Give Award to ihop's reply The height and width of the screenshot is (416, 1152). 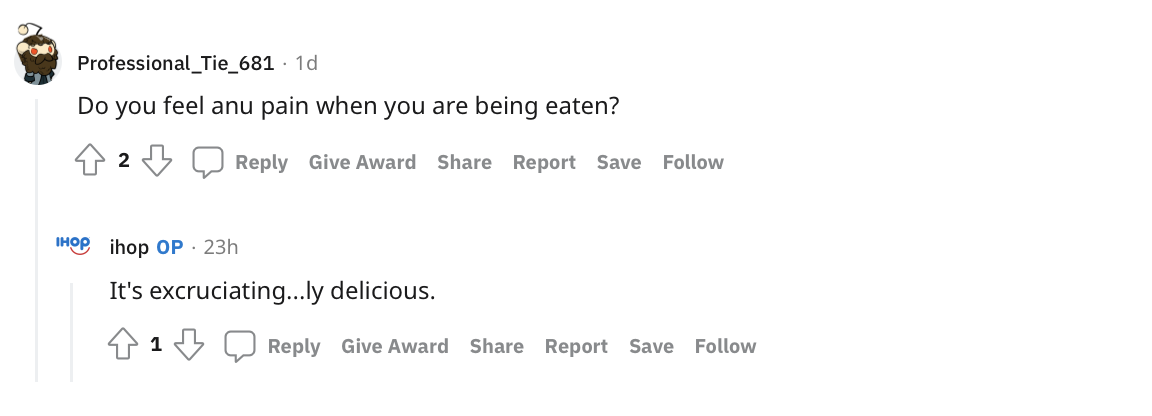pos(394,346)
